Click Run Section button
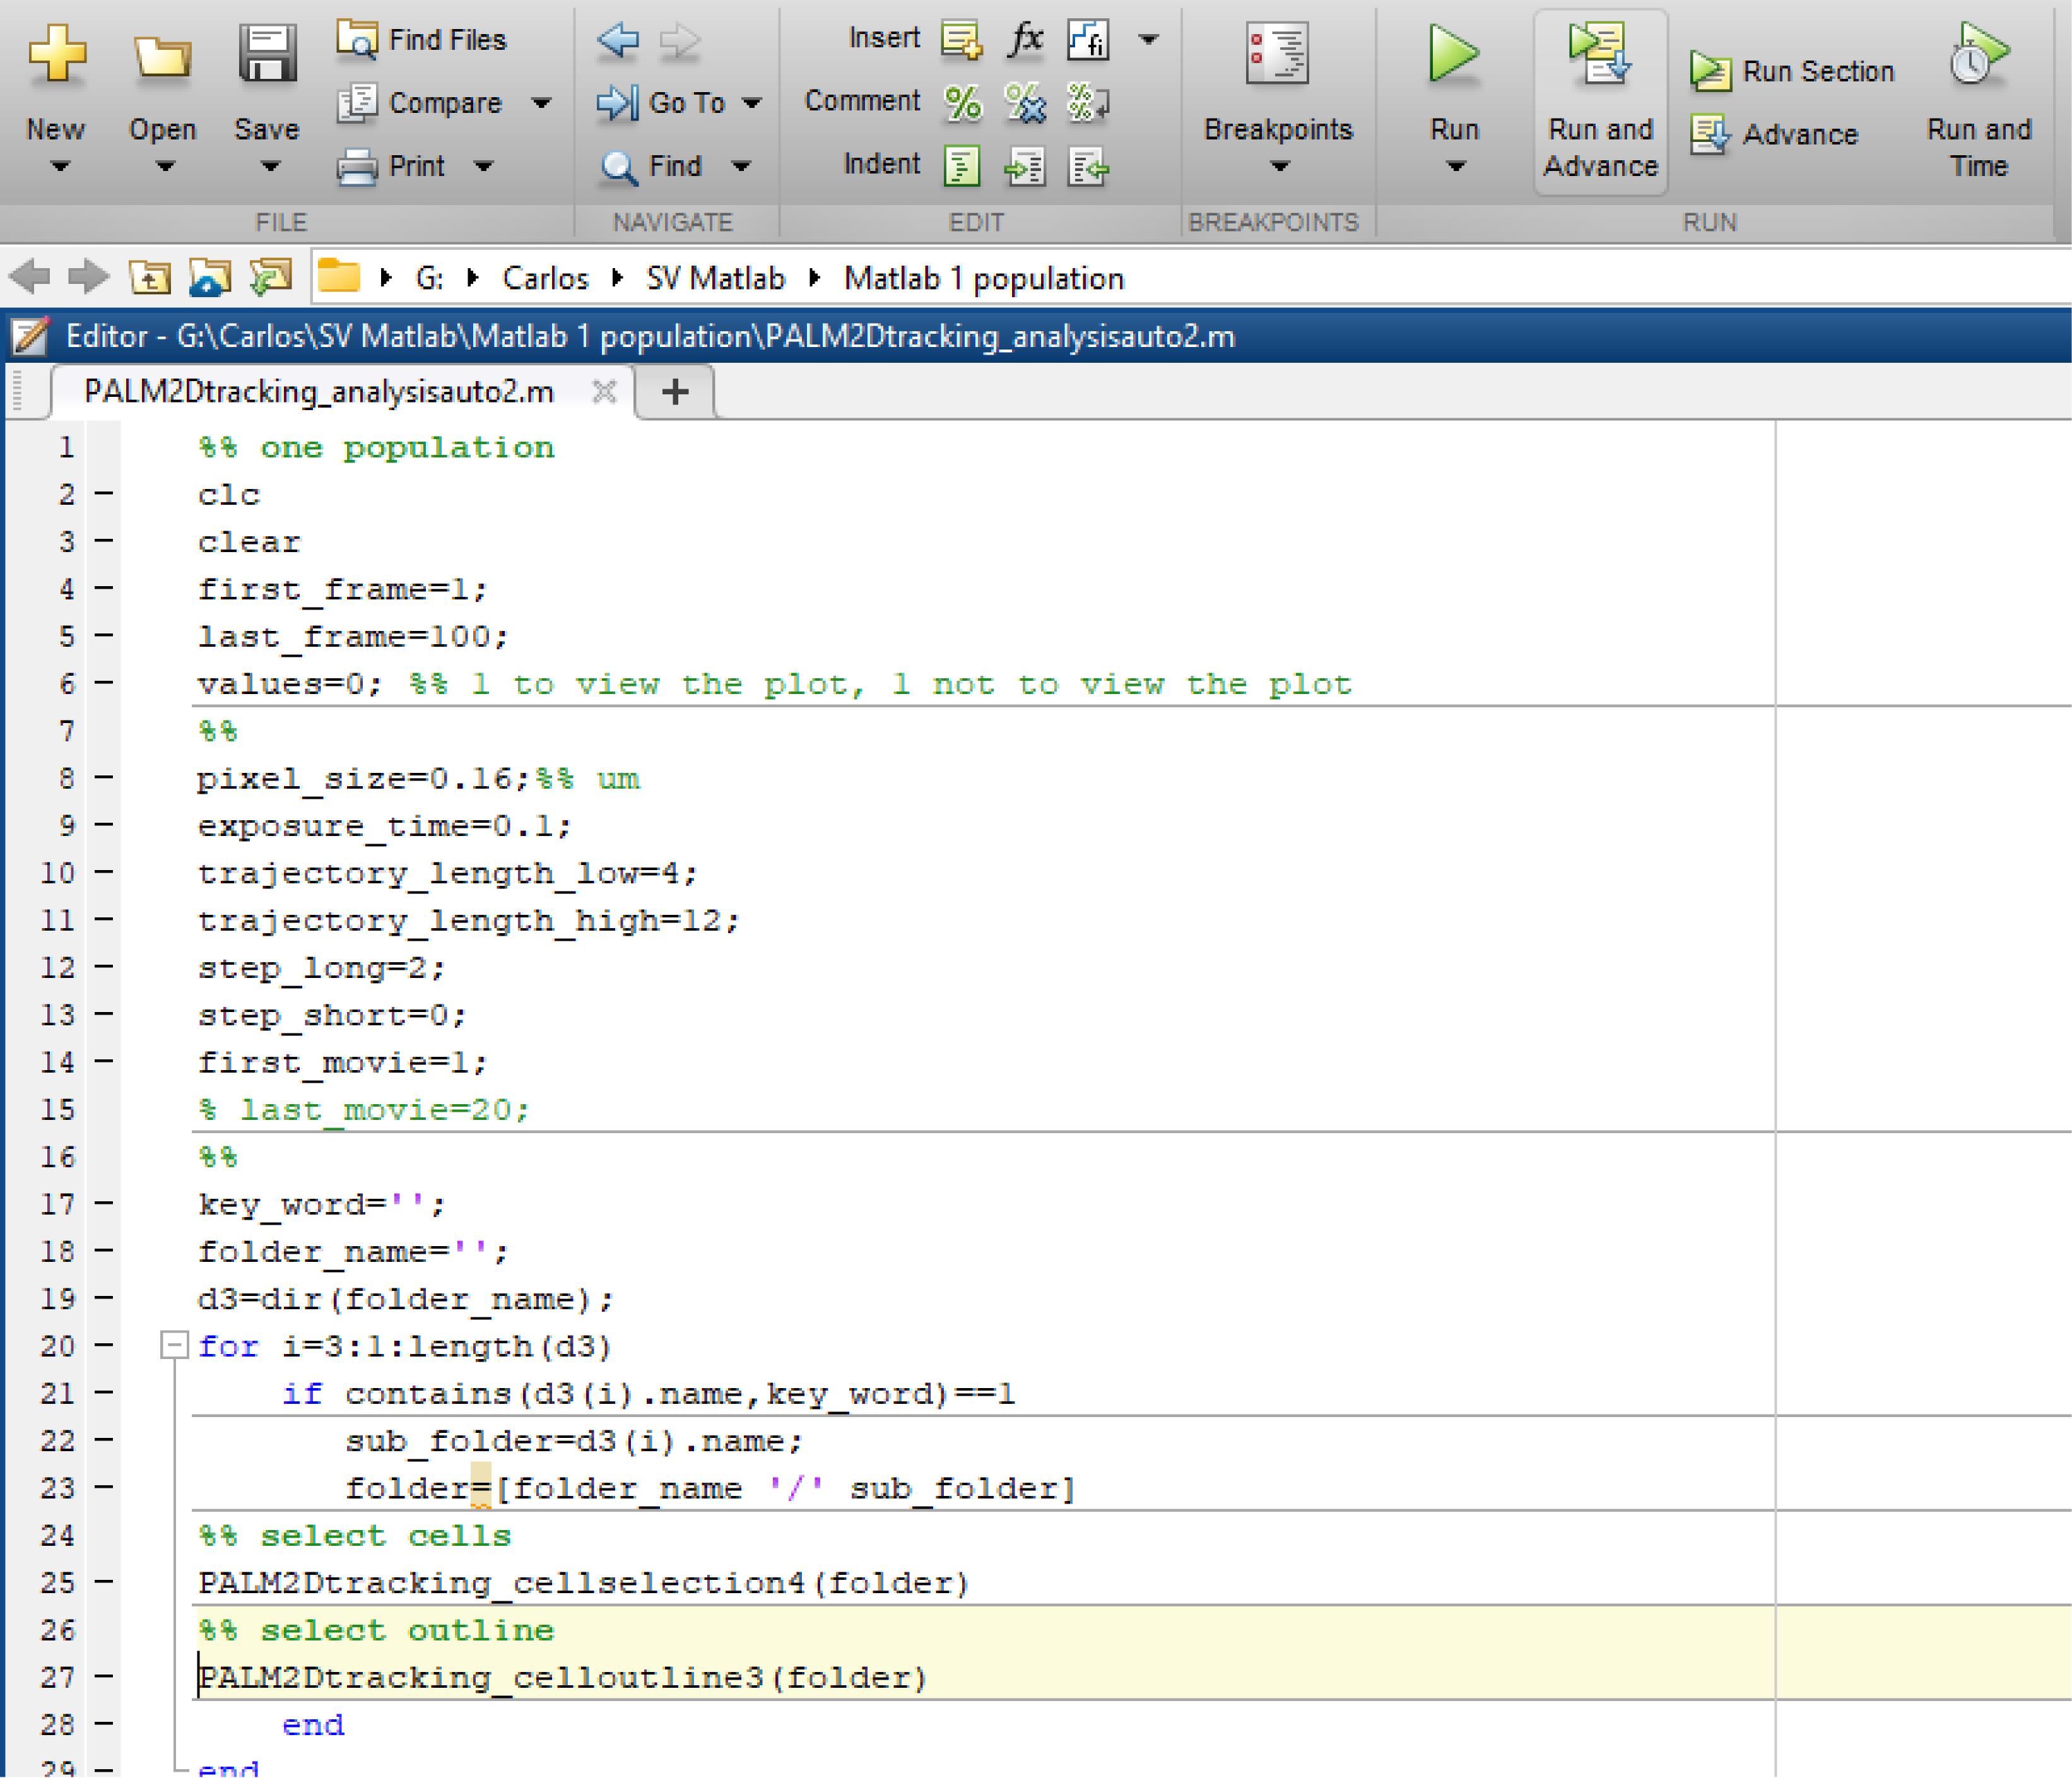This screenshot has width=2072, height=1778. pos(1792,71)
